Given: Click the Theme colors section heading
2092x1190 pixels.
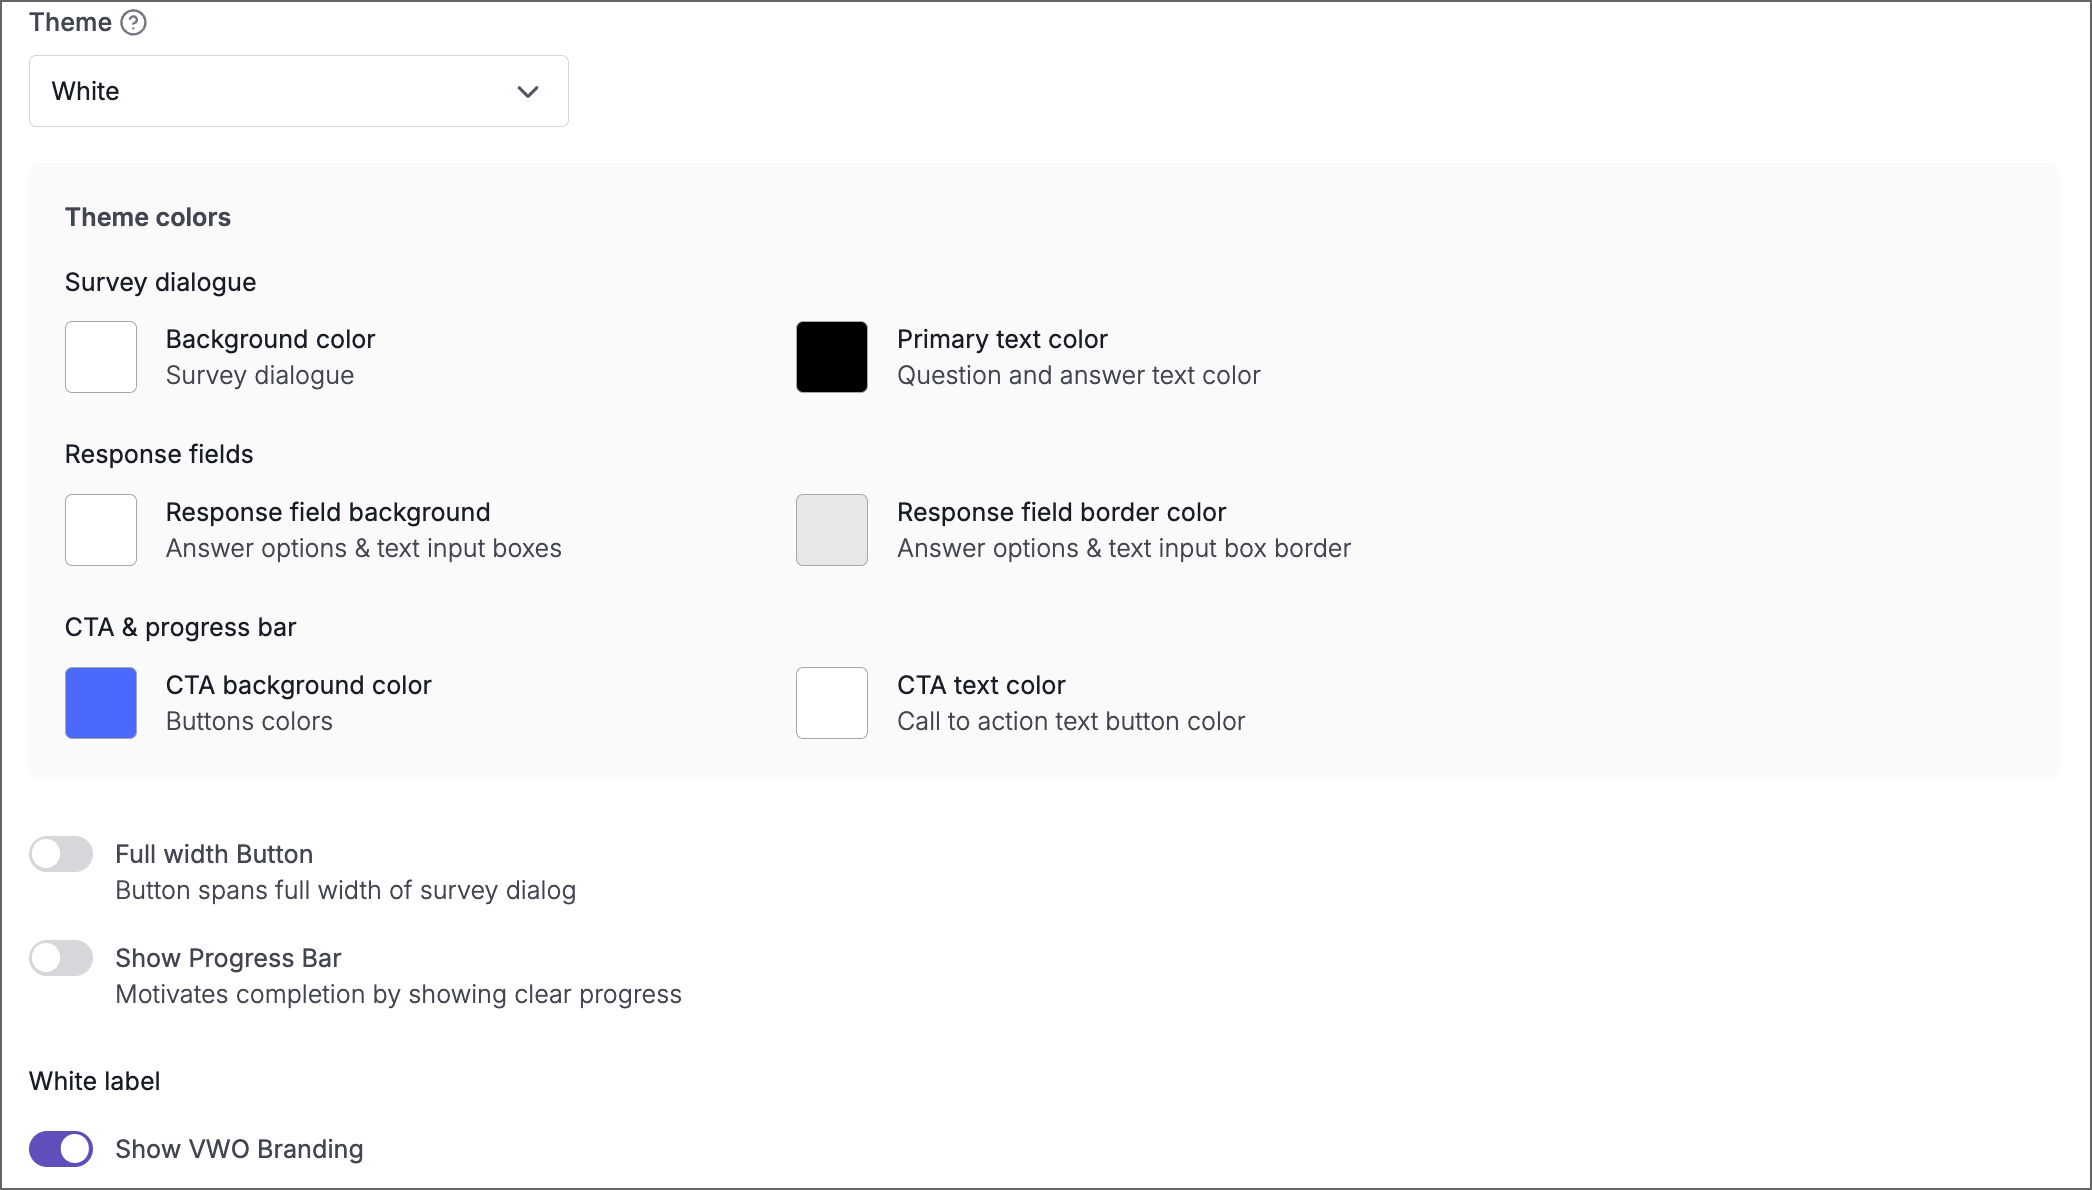Looking at the screenshot, I should [x=148, y=217].
